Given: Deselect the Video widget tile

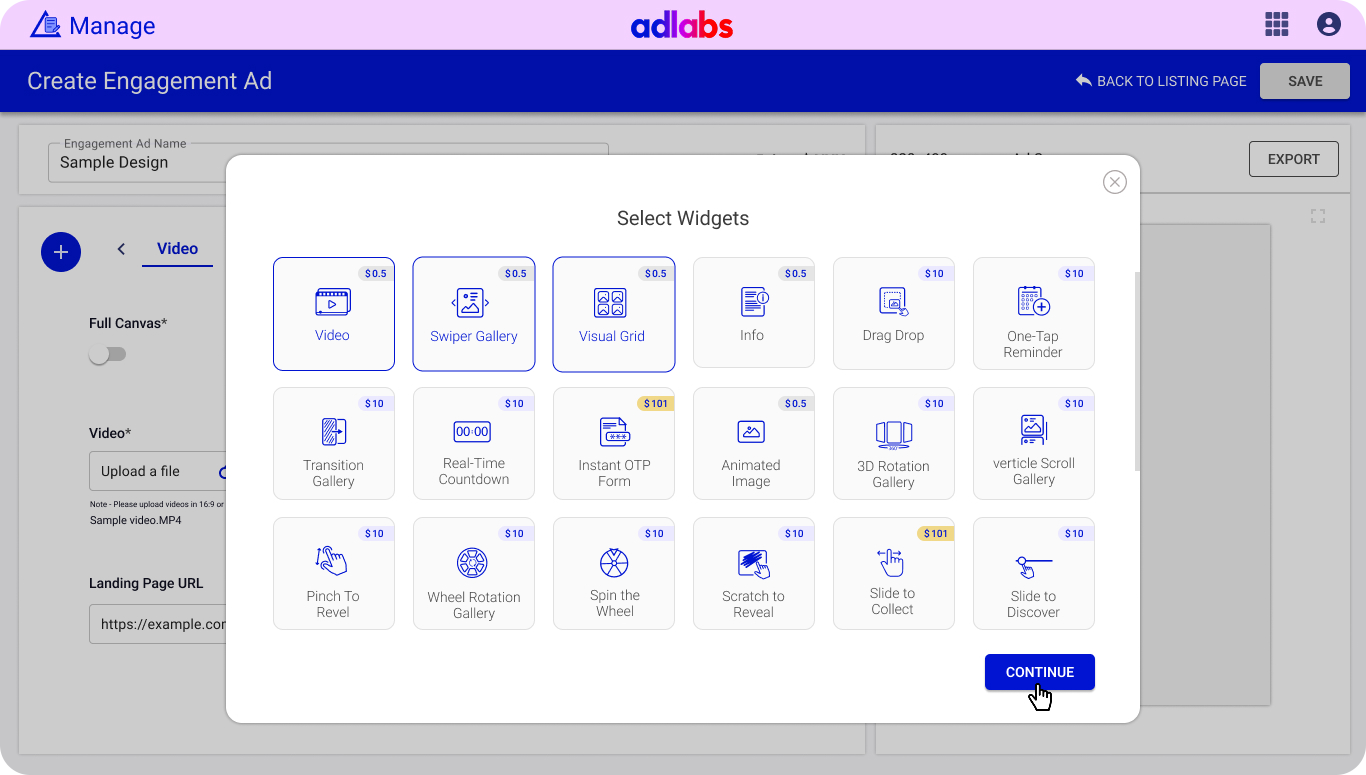Looking at the screenshot, I should point(333,313).
